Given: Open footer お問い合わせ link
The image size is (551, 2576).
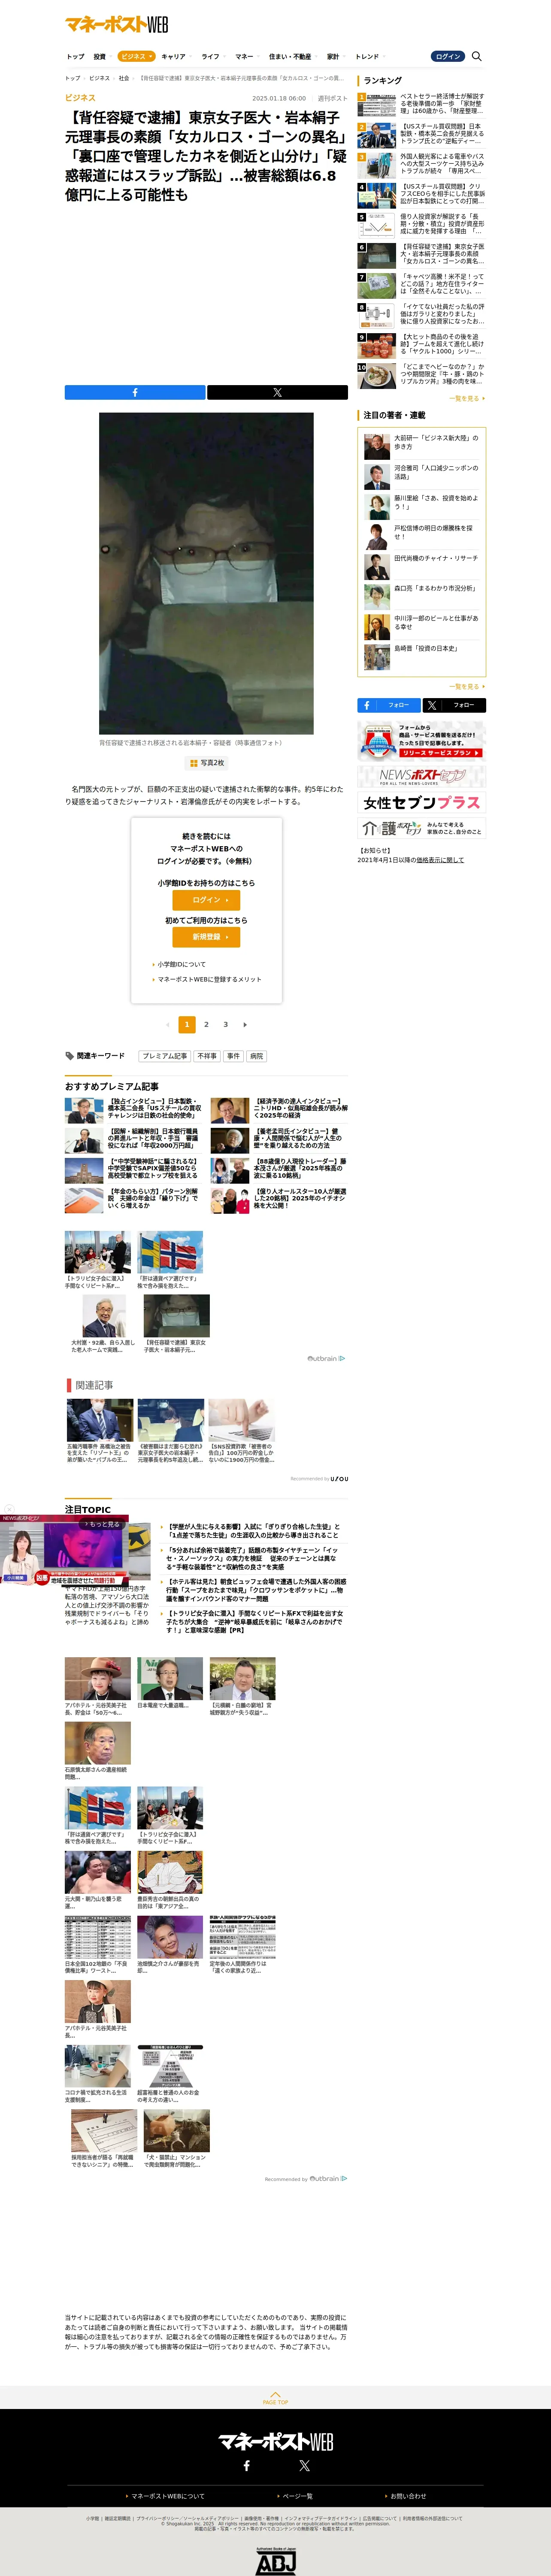Looking at the screenshot, I should click(x=406, y=2496).
